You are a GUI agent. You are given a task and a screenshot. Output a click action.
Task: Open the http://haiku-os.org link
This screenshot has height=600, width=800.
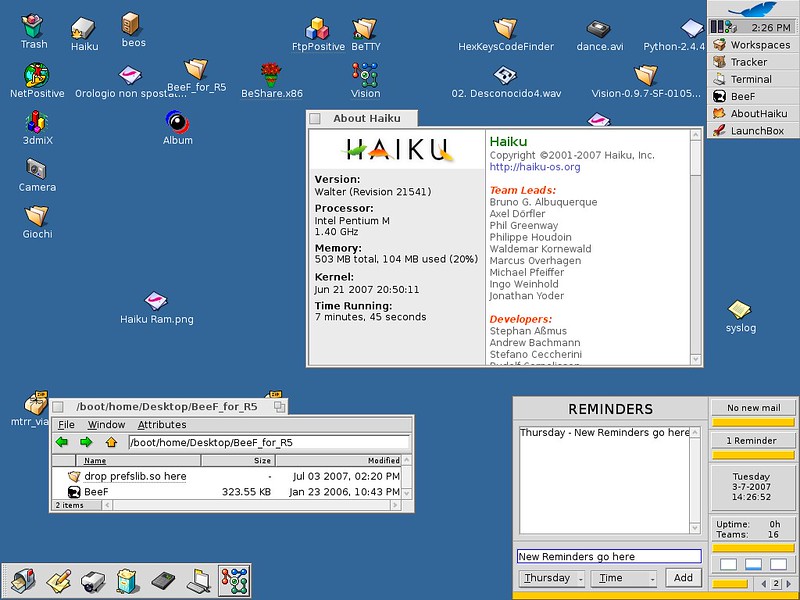[535, 167]
